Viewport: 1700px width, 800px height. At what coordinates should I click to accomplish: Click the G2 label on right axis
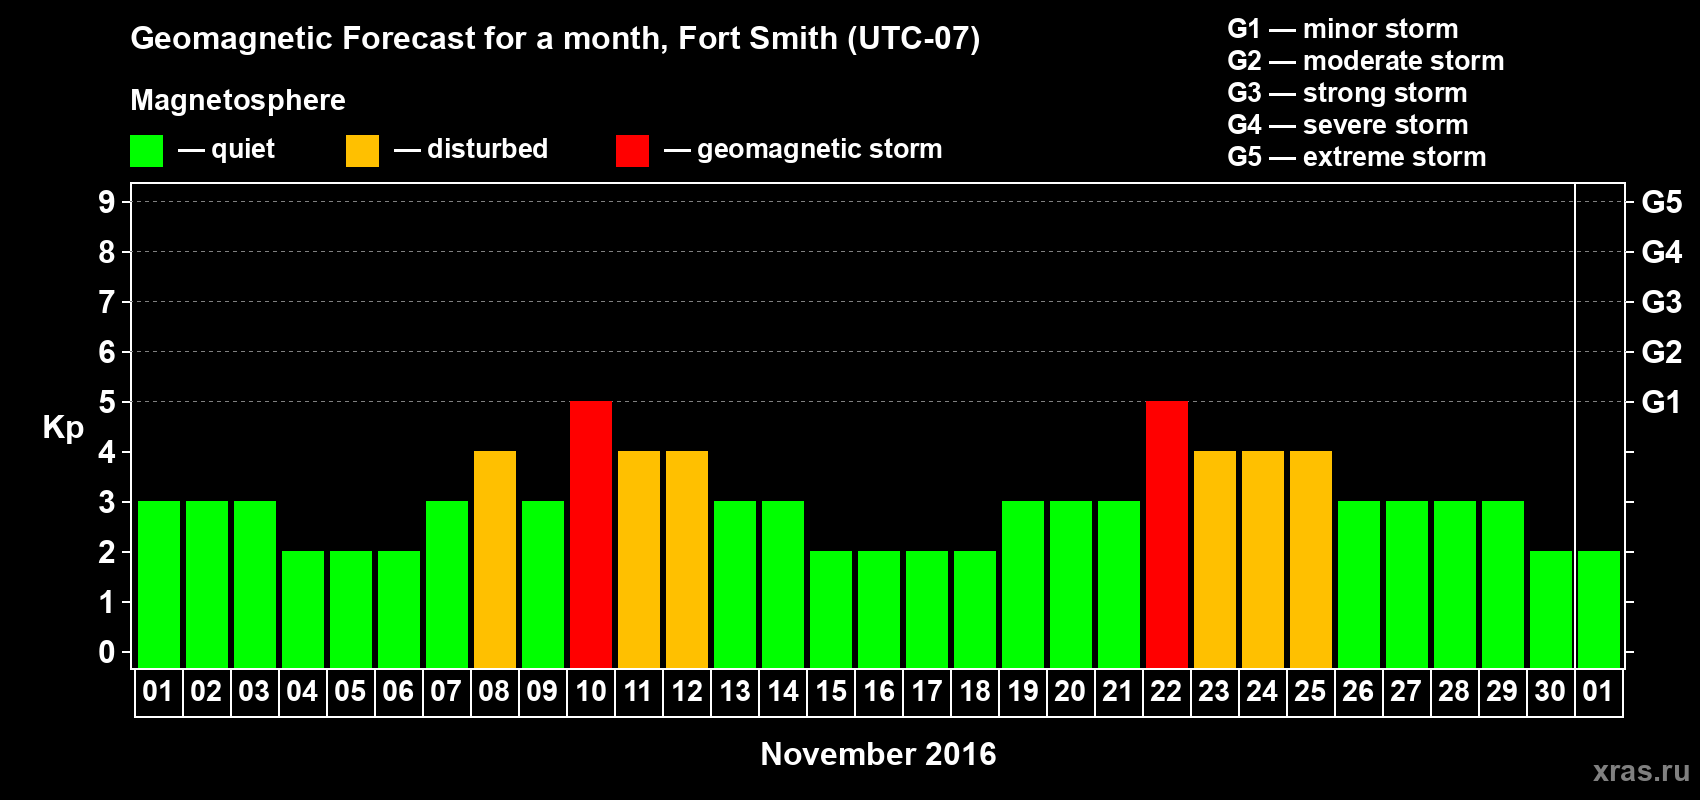coord(1661,352)
